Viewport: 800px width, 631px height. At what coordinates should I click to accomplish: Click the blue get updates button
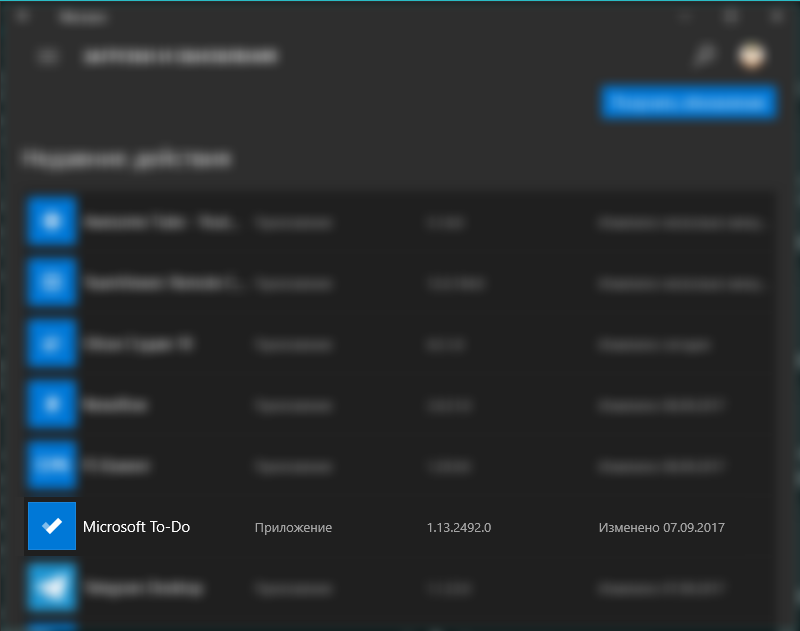pos(688,102)
